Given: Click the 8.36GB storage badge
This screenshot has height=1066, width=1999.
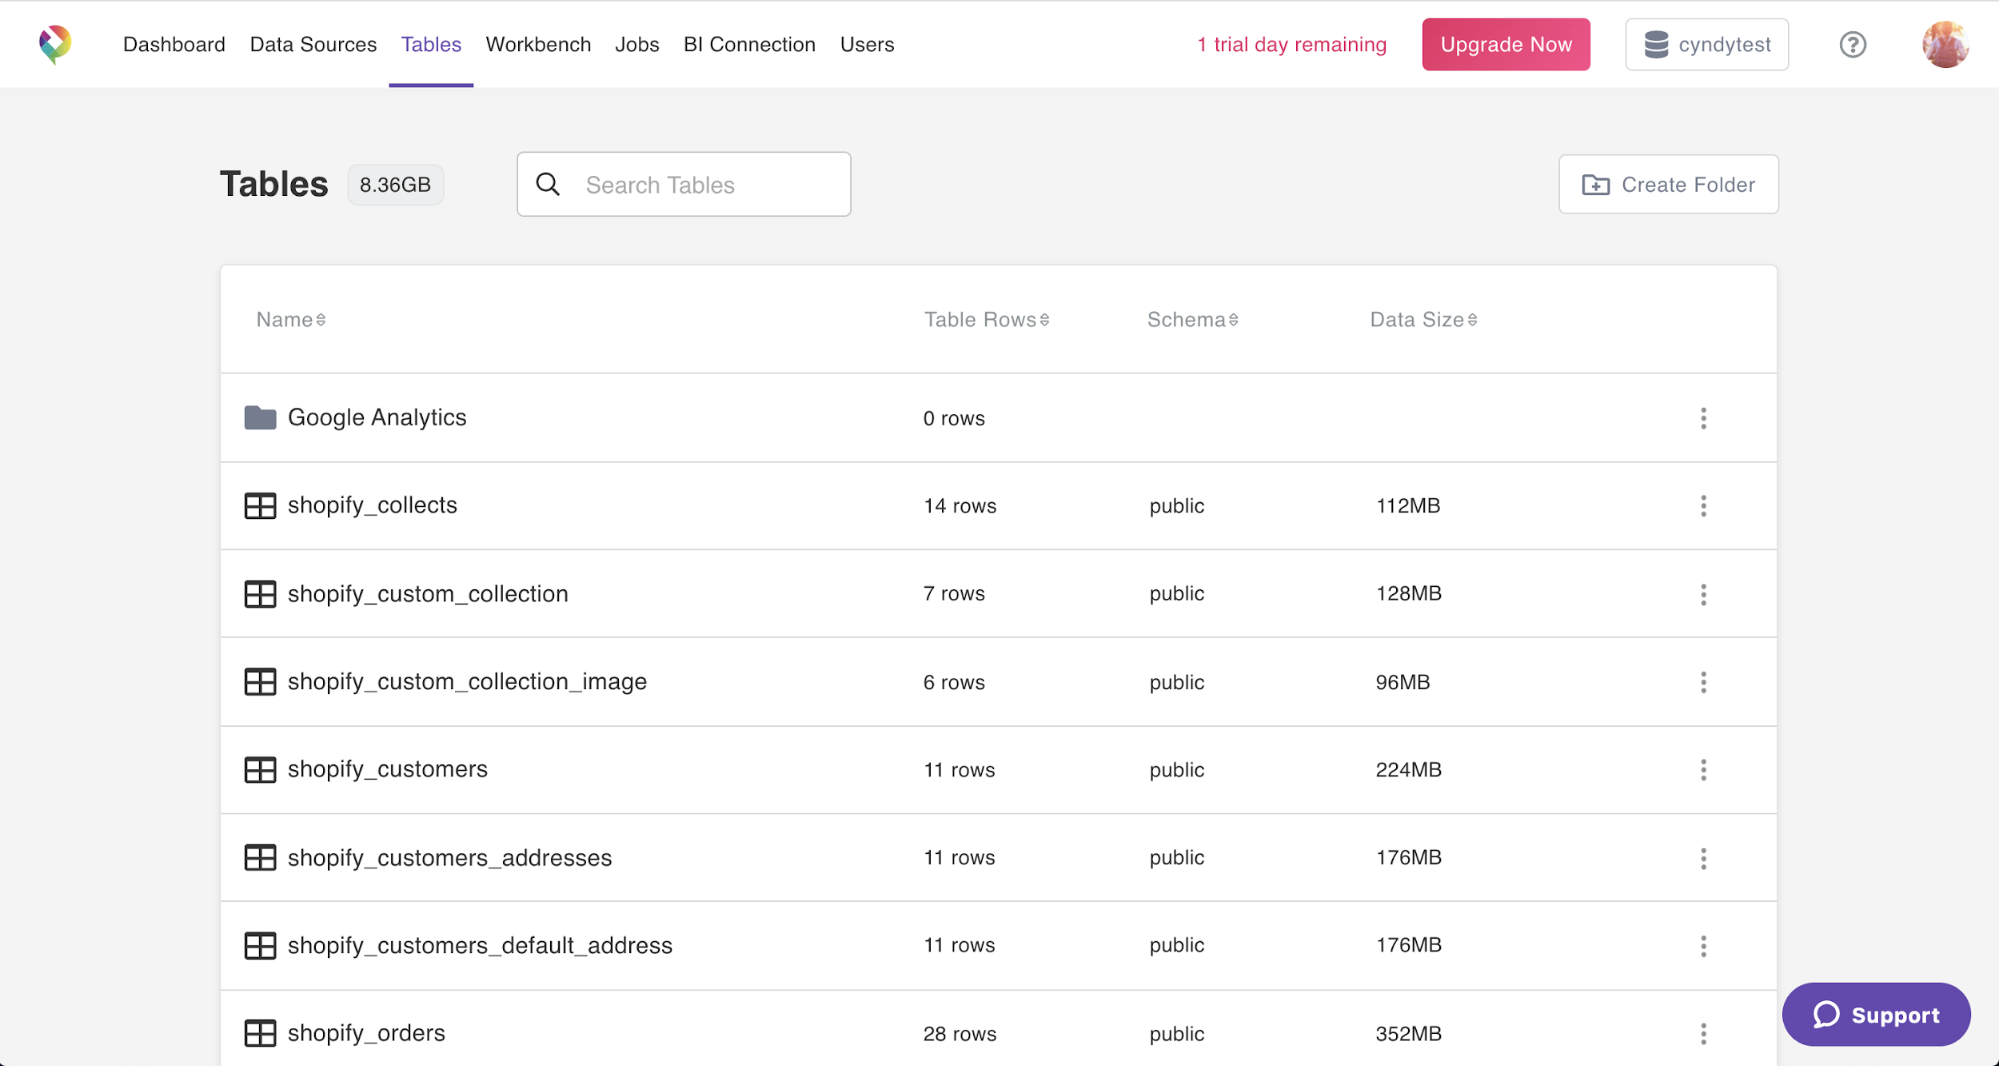Looking at the screenshot, I should (x=395, y=185).
